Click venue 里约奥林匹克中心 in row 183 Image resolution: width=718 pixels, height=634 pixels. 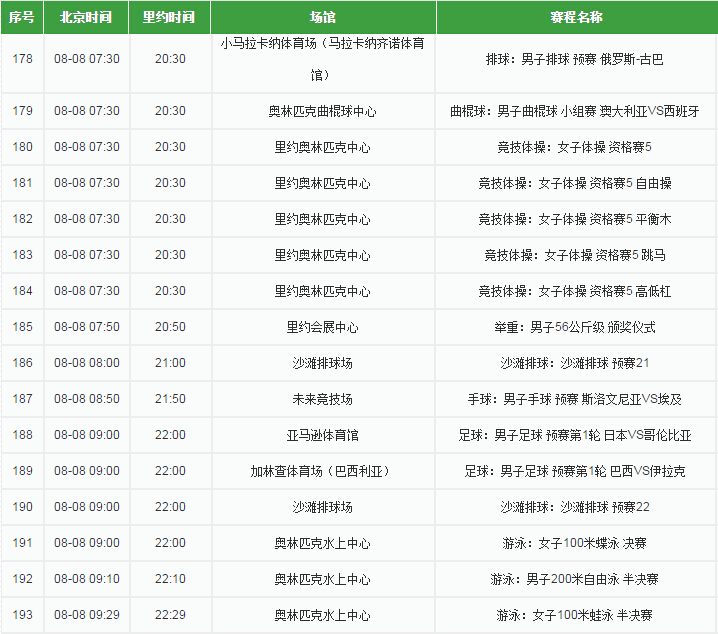(322, 255)
